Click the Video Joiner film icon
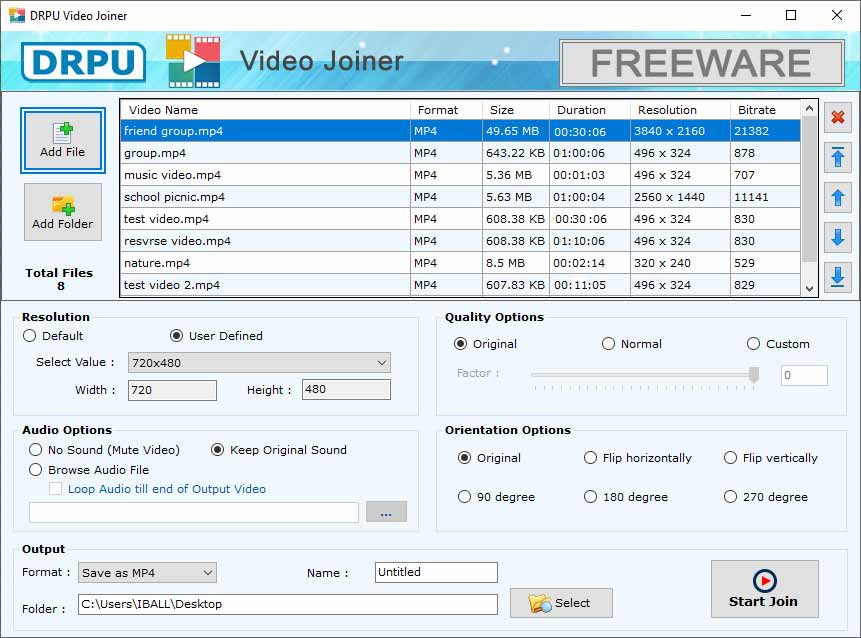 tap(193, 61)
